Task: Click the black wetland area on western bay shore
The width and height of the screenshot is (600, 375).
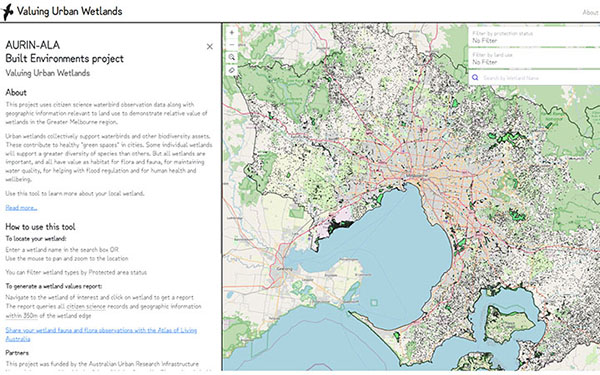Action: (341, 227)
